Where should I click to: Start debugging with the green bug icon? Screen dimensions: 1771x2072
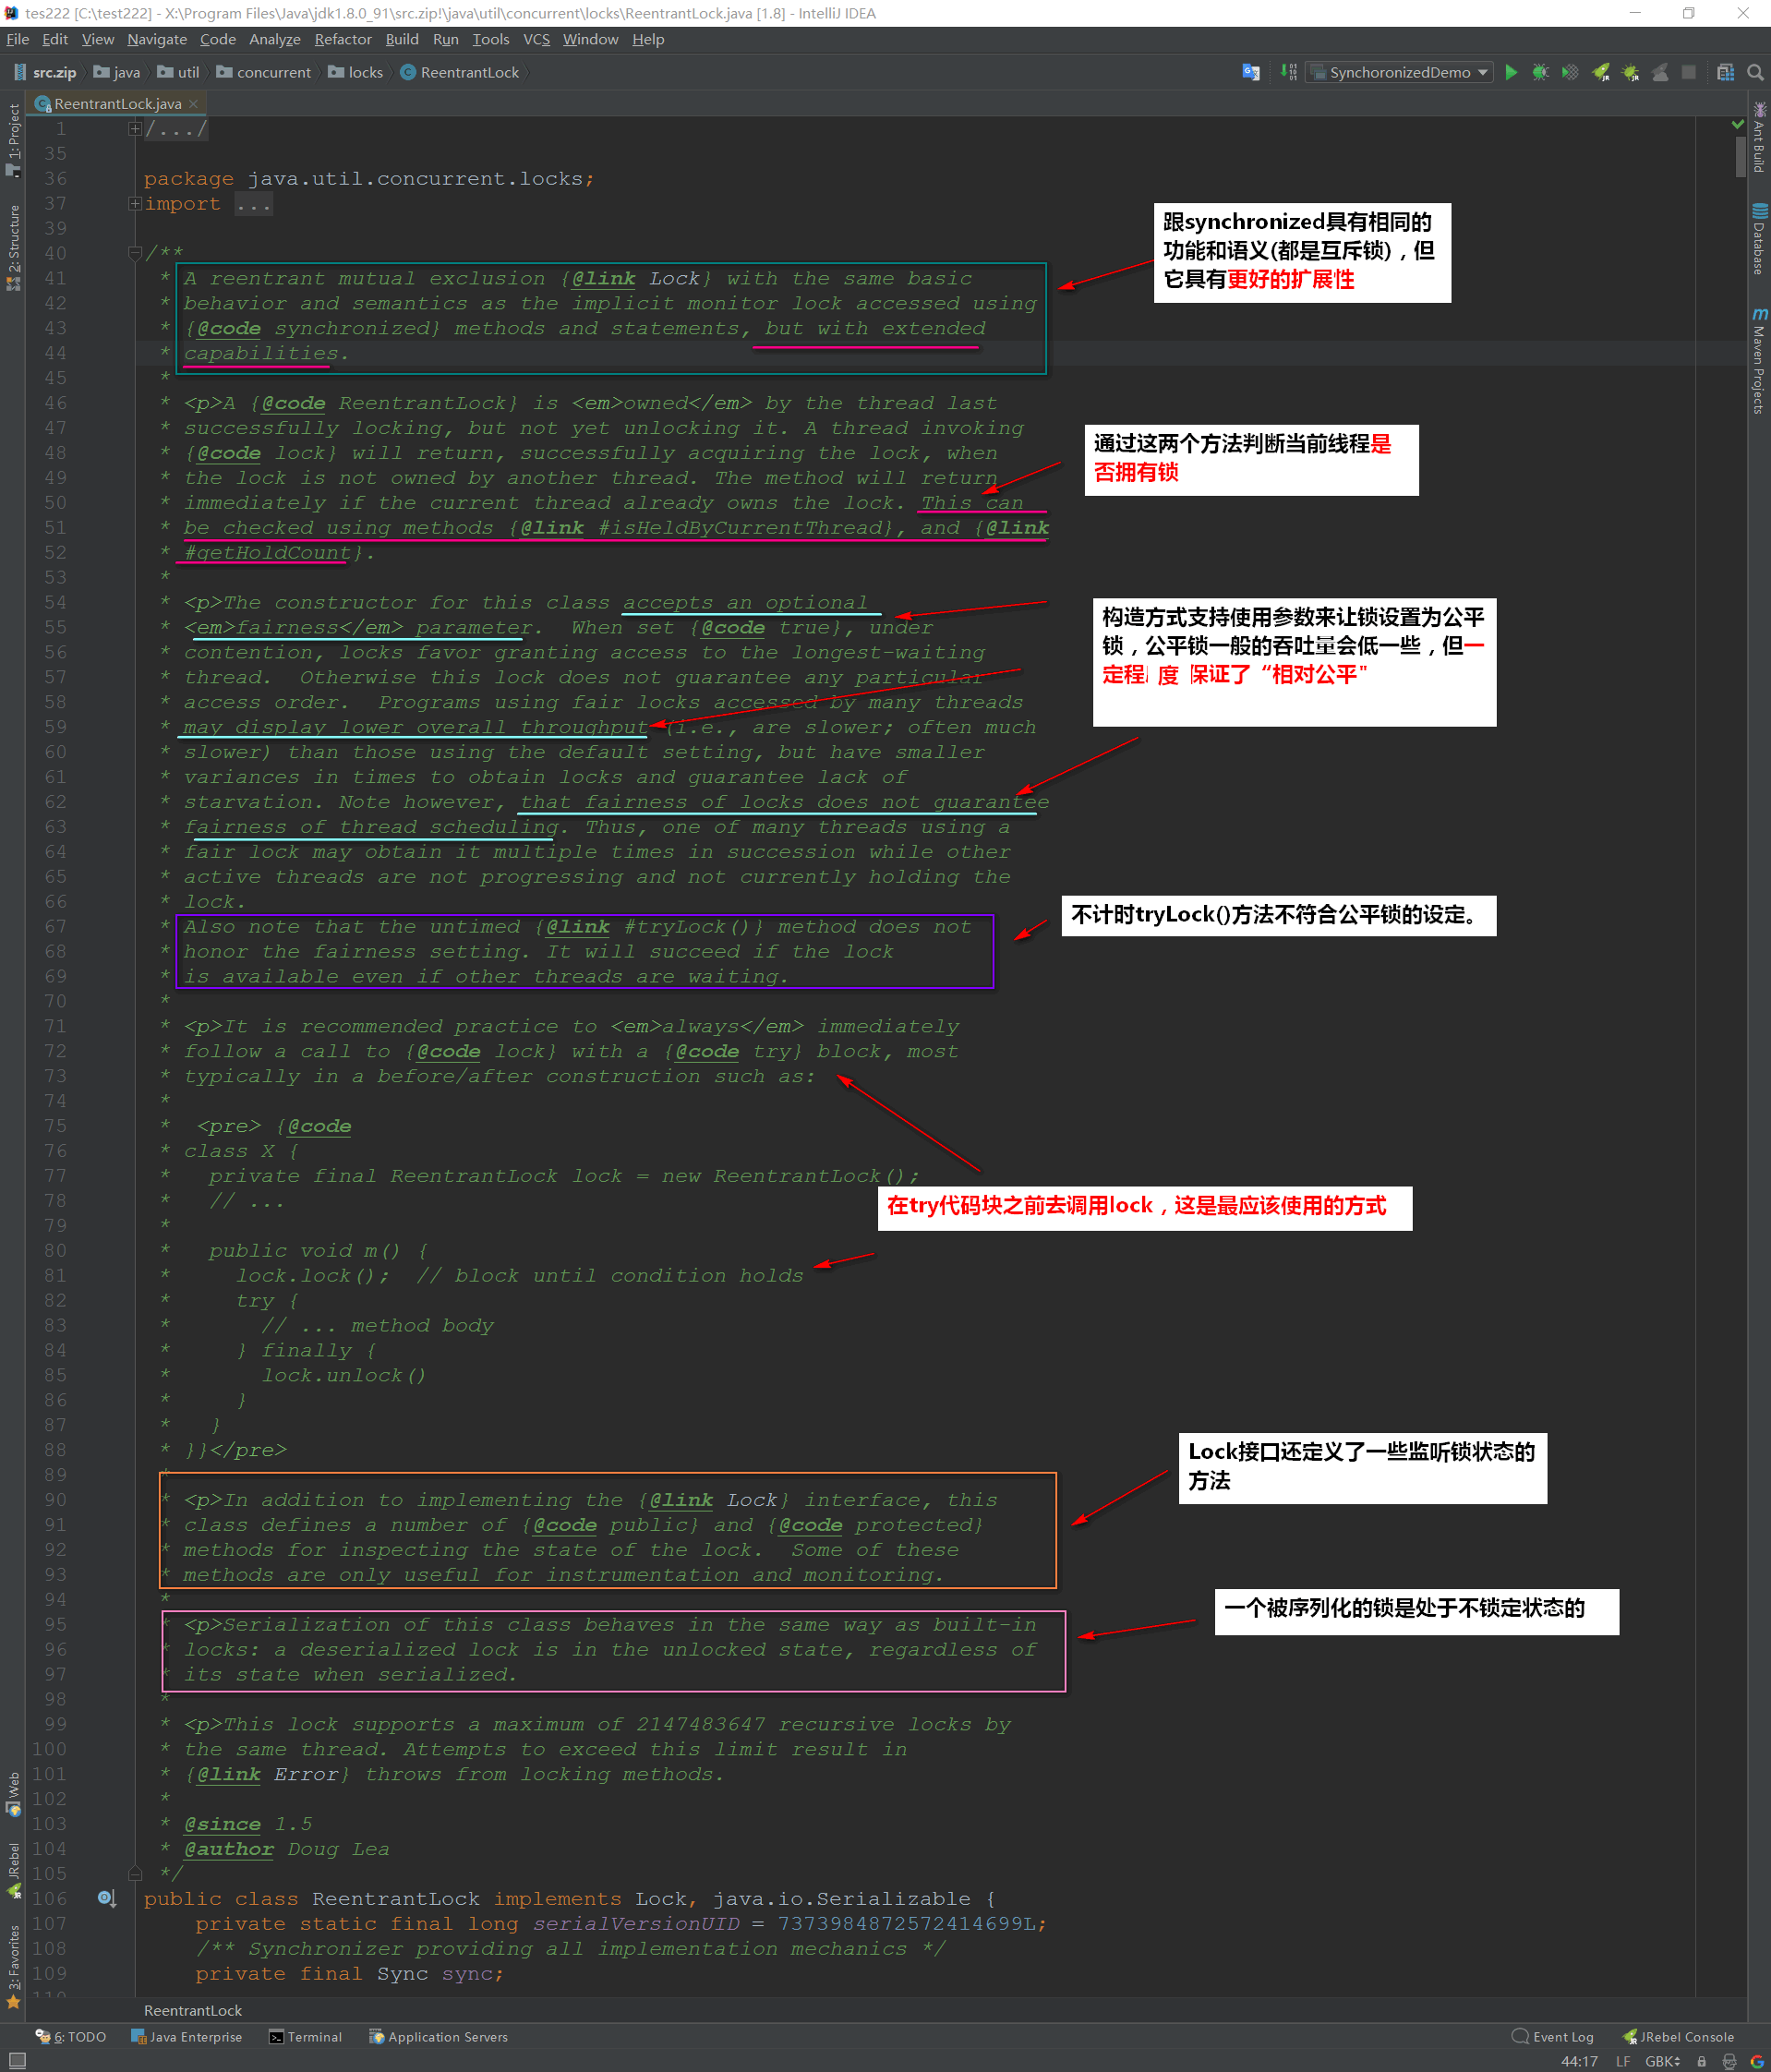[1540, 72]
